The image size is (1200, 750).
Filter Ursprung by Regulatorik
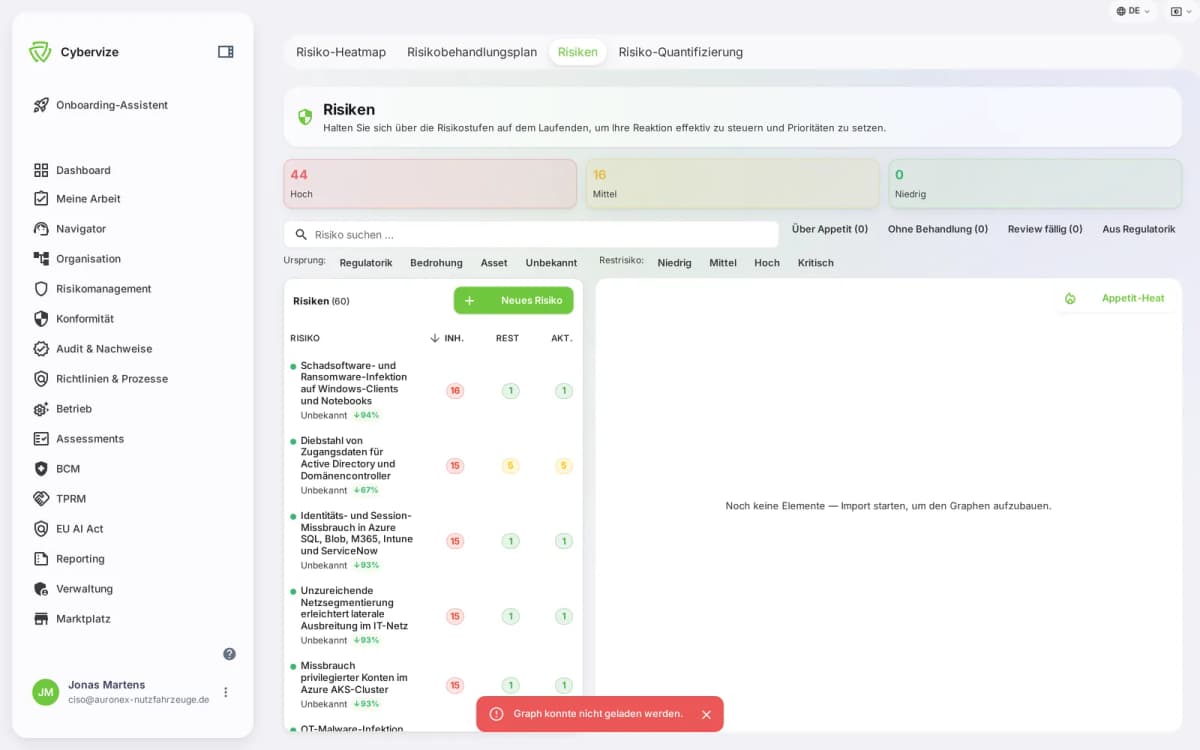(366, 263)
